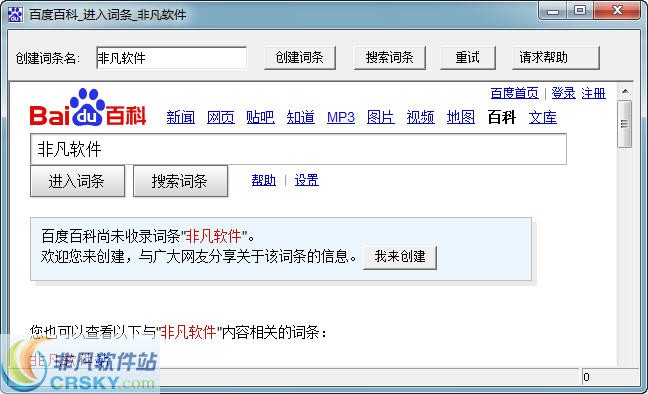Screen dimensions: 648x394
Task: Click the Baidu Baike search box
Action: (298, 149)
